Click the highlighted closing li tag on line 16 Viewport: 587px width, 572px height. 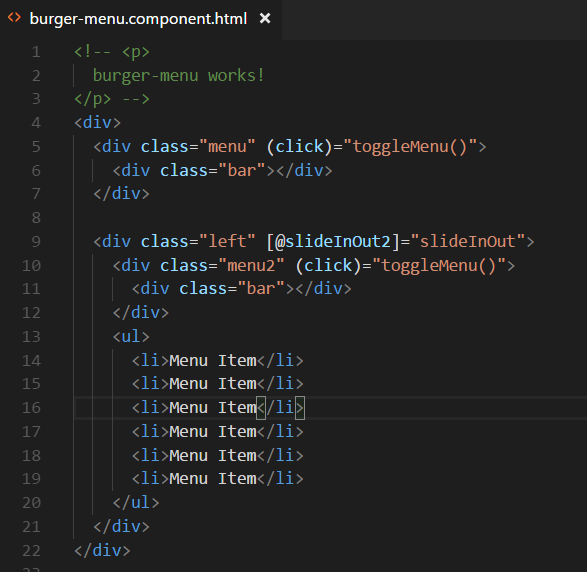pos(280,408)
